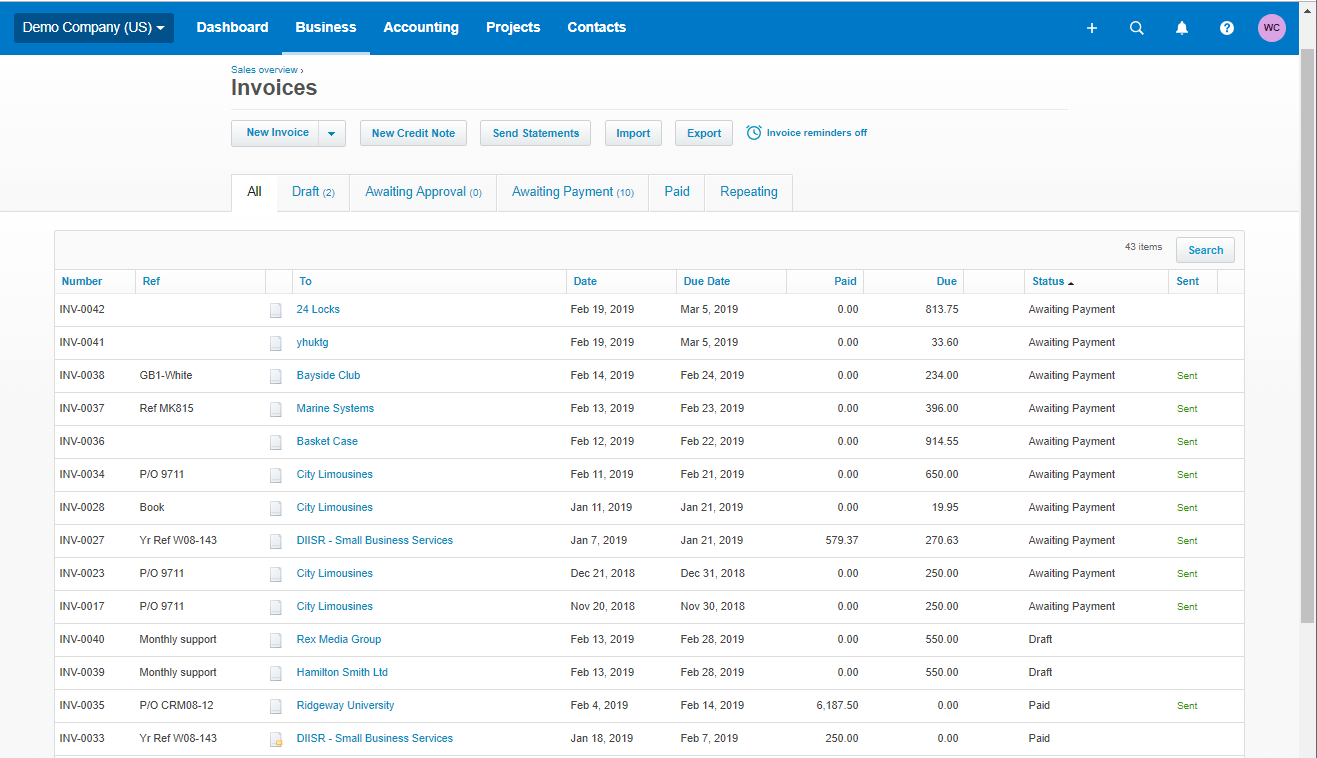This screenshot has height=758, width=1317.
Task: Open the Basket Case contact link
Action: coord(327,442)
